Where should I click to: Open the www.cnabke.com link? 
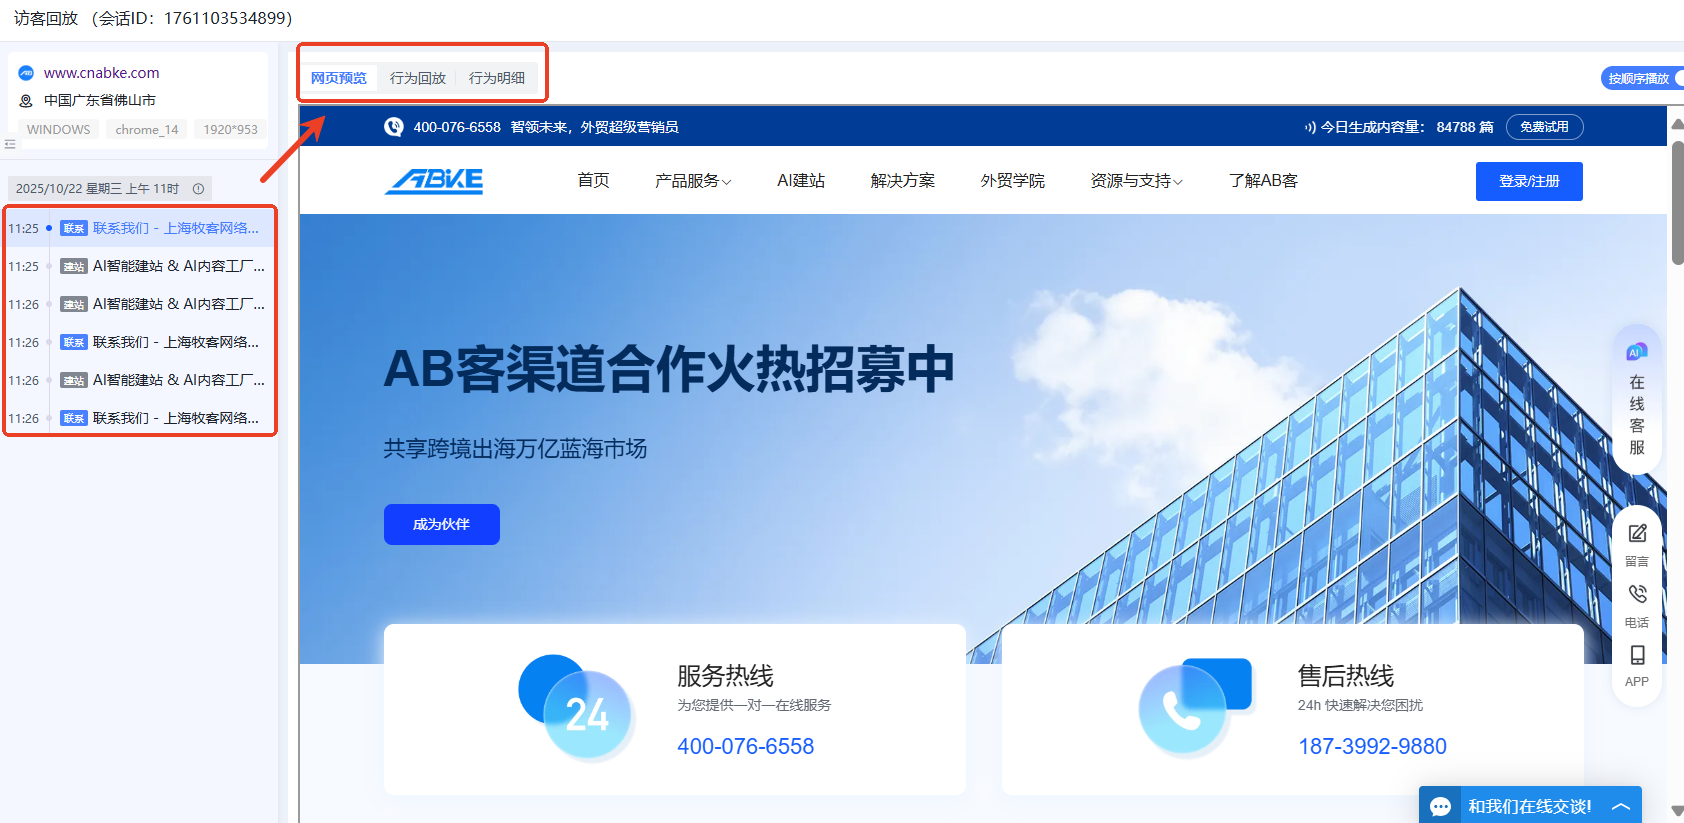(101, 73)
